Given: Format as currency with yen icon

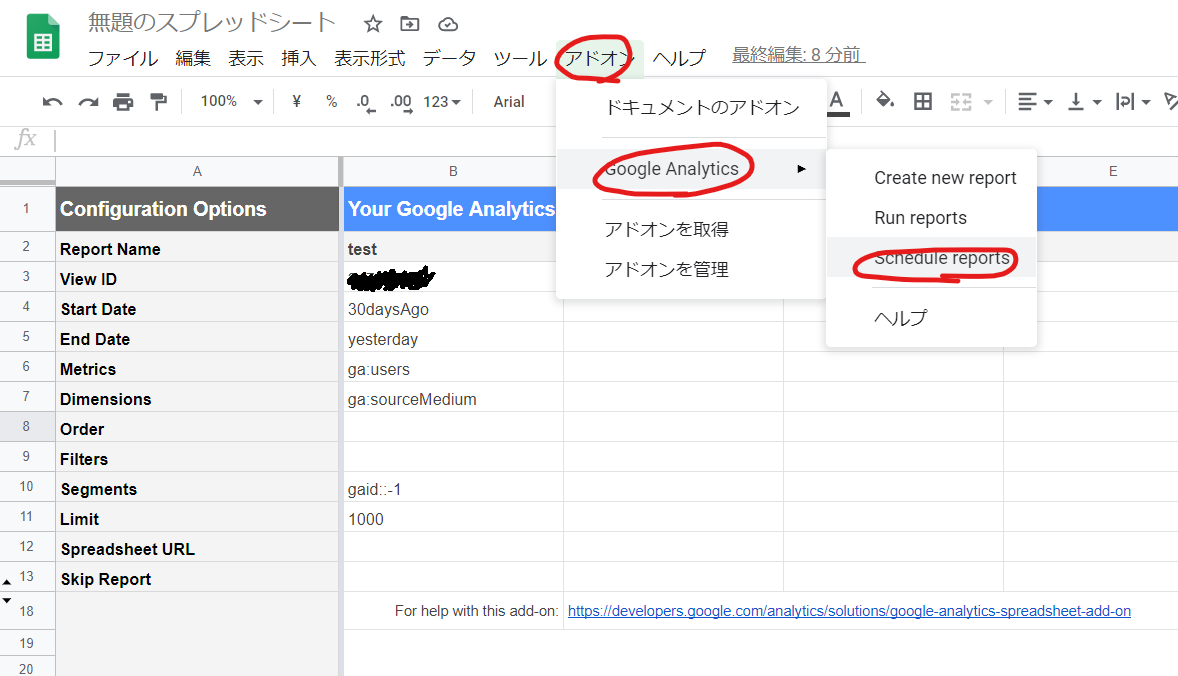Looking at the screenshot, I should tap(297, 101).
